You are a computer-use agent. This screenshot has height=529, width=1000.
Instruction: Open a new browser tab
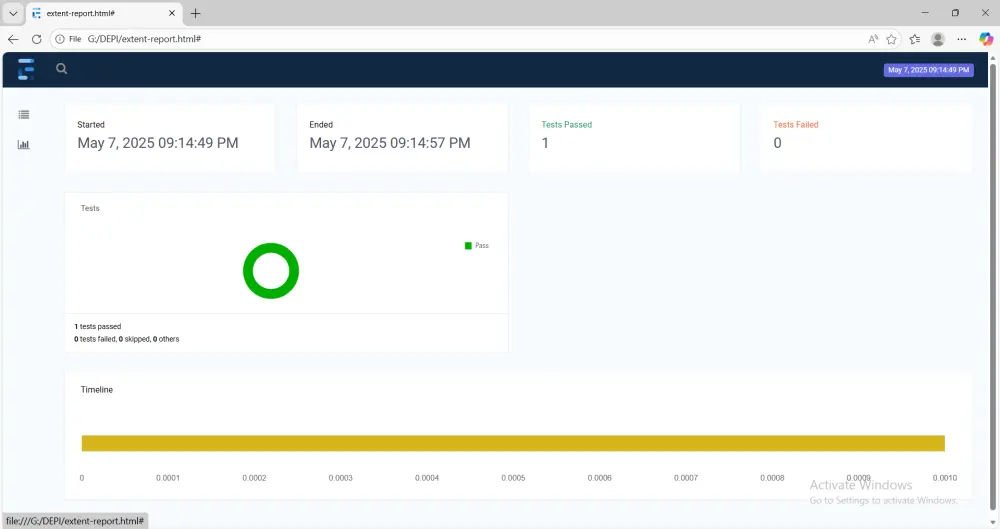(x=196, y=13)
